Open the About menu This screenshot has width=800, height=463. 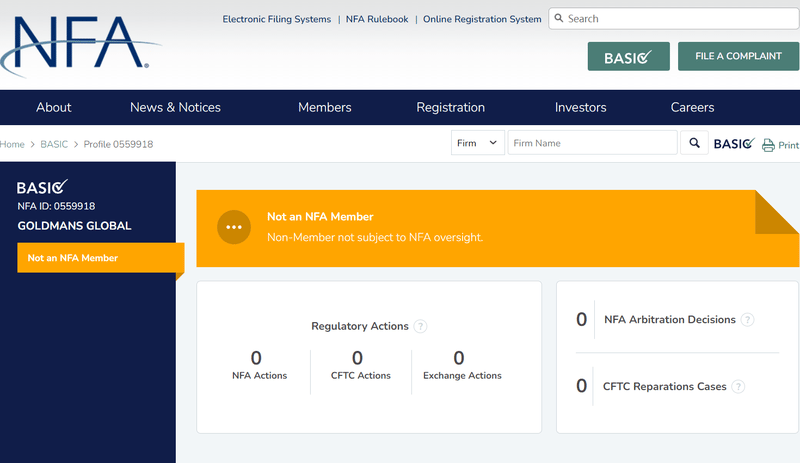tap(54, 107)
